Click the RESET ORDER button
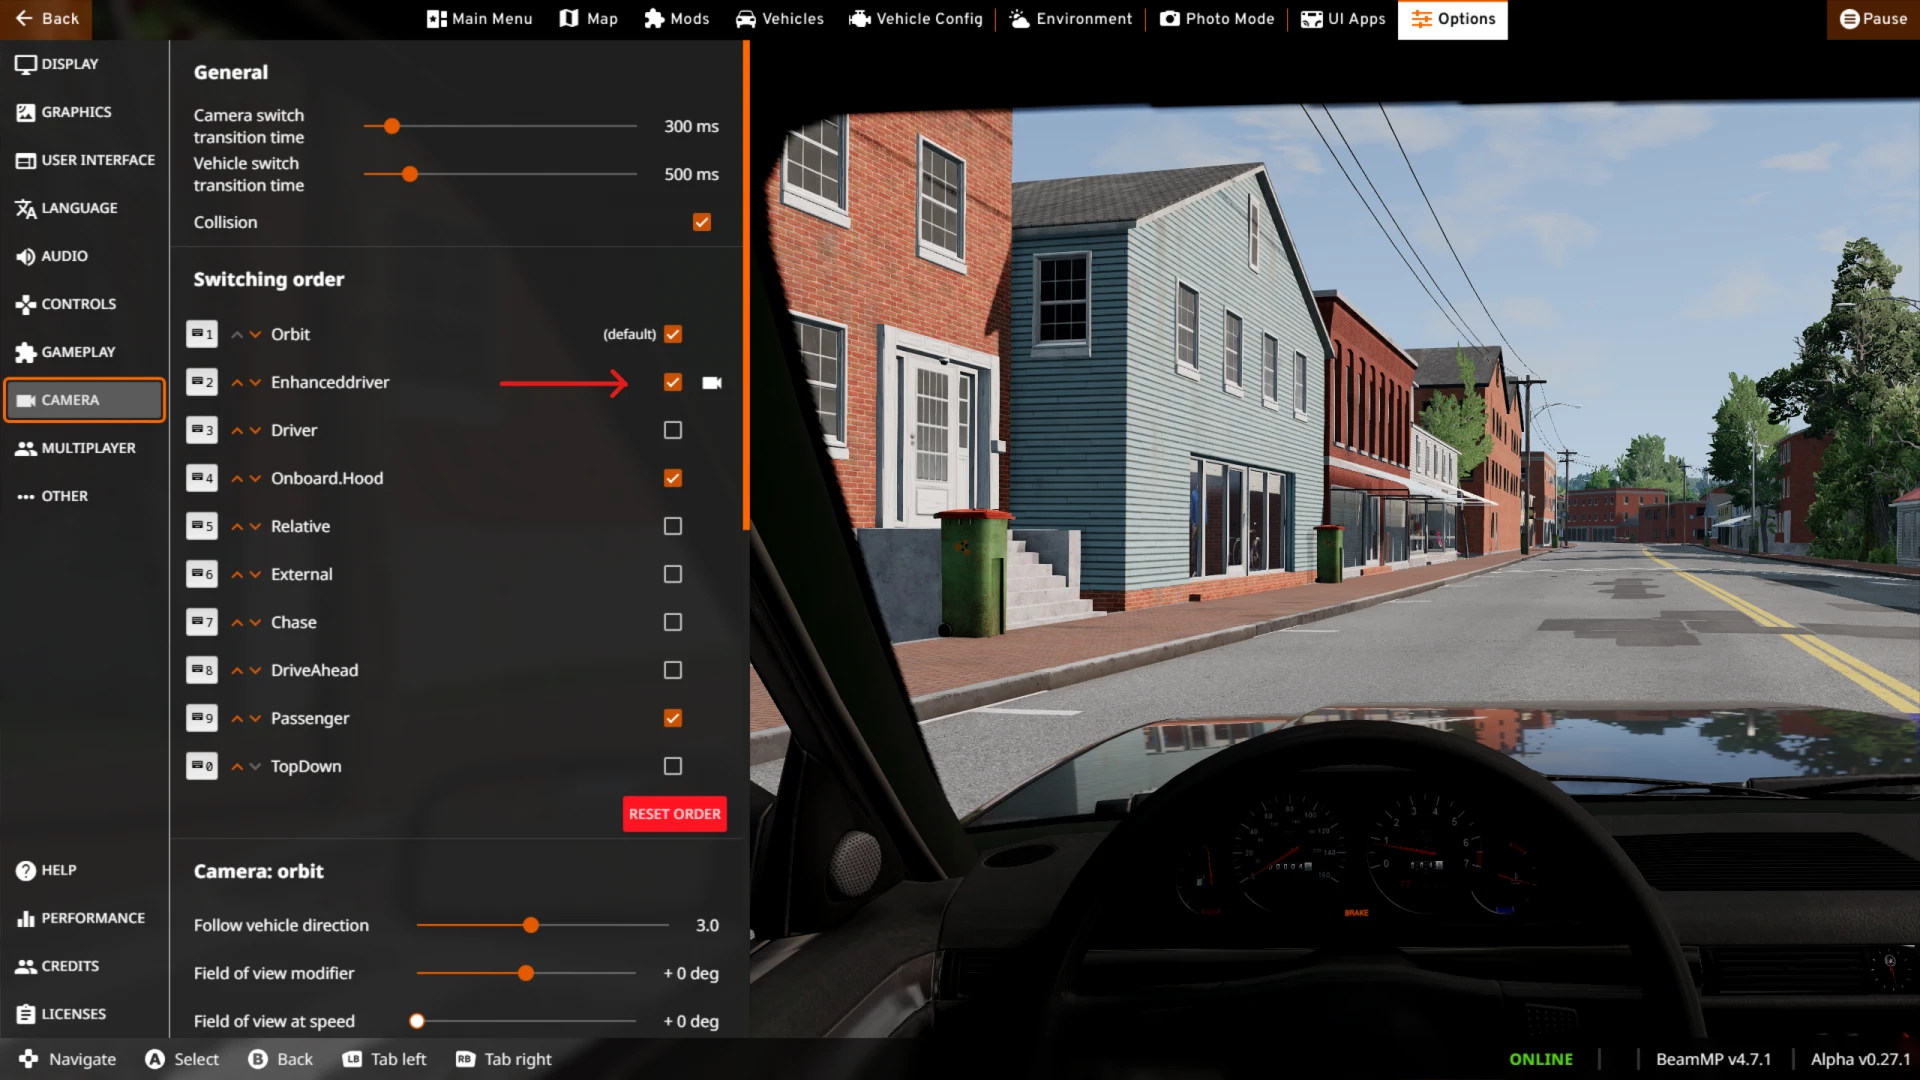The image size is (1920, 1080). 674,813
